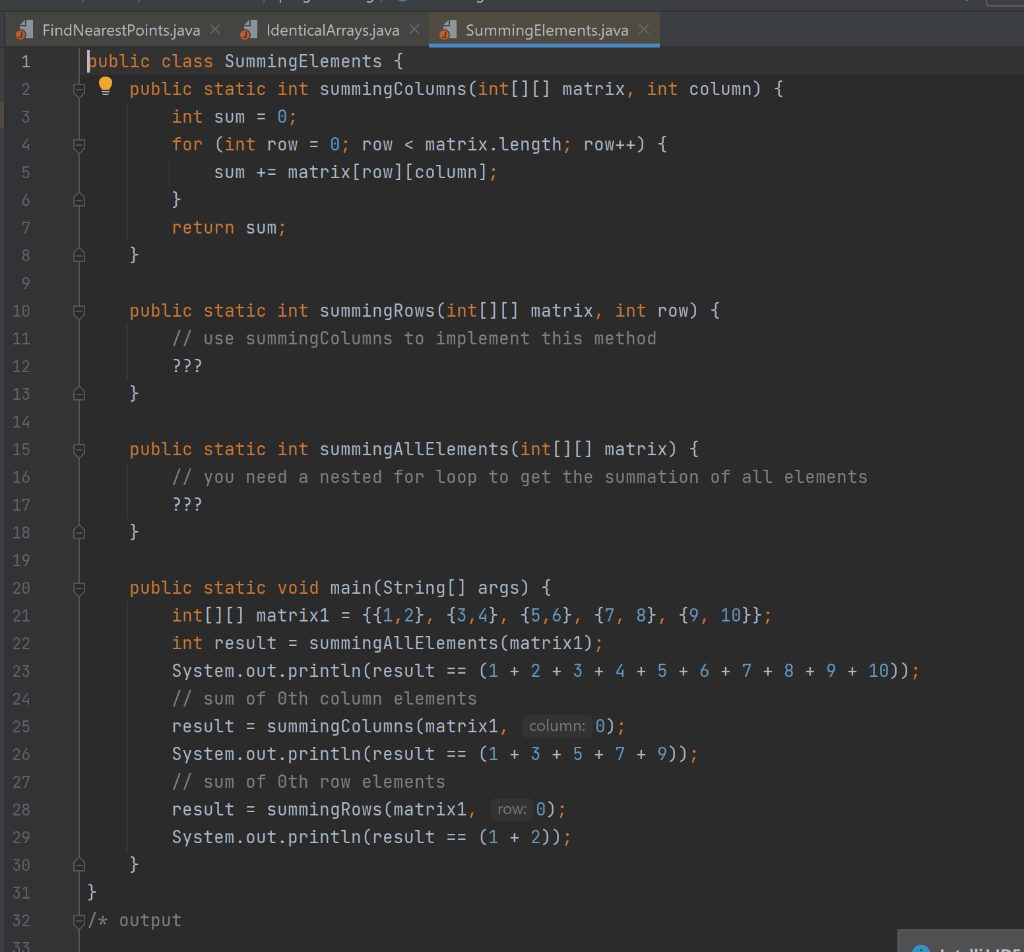Collapse the summingRows method fold on line 10
Screen dimensions: 1024x952
(x=79, y=311)
